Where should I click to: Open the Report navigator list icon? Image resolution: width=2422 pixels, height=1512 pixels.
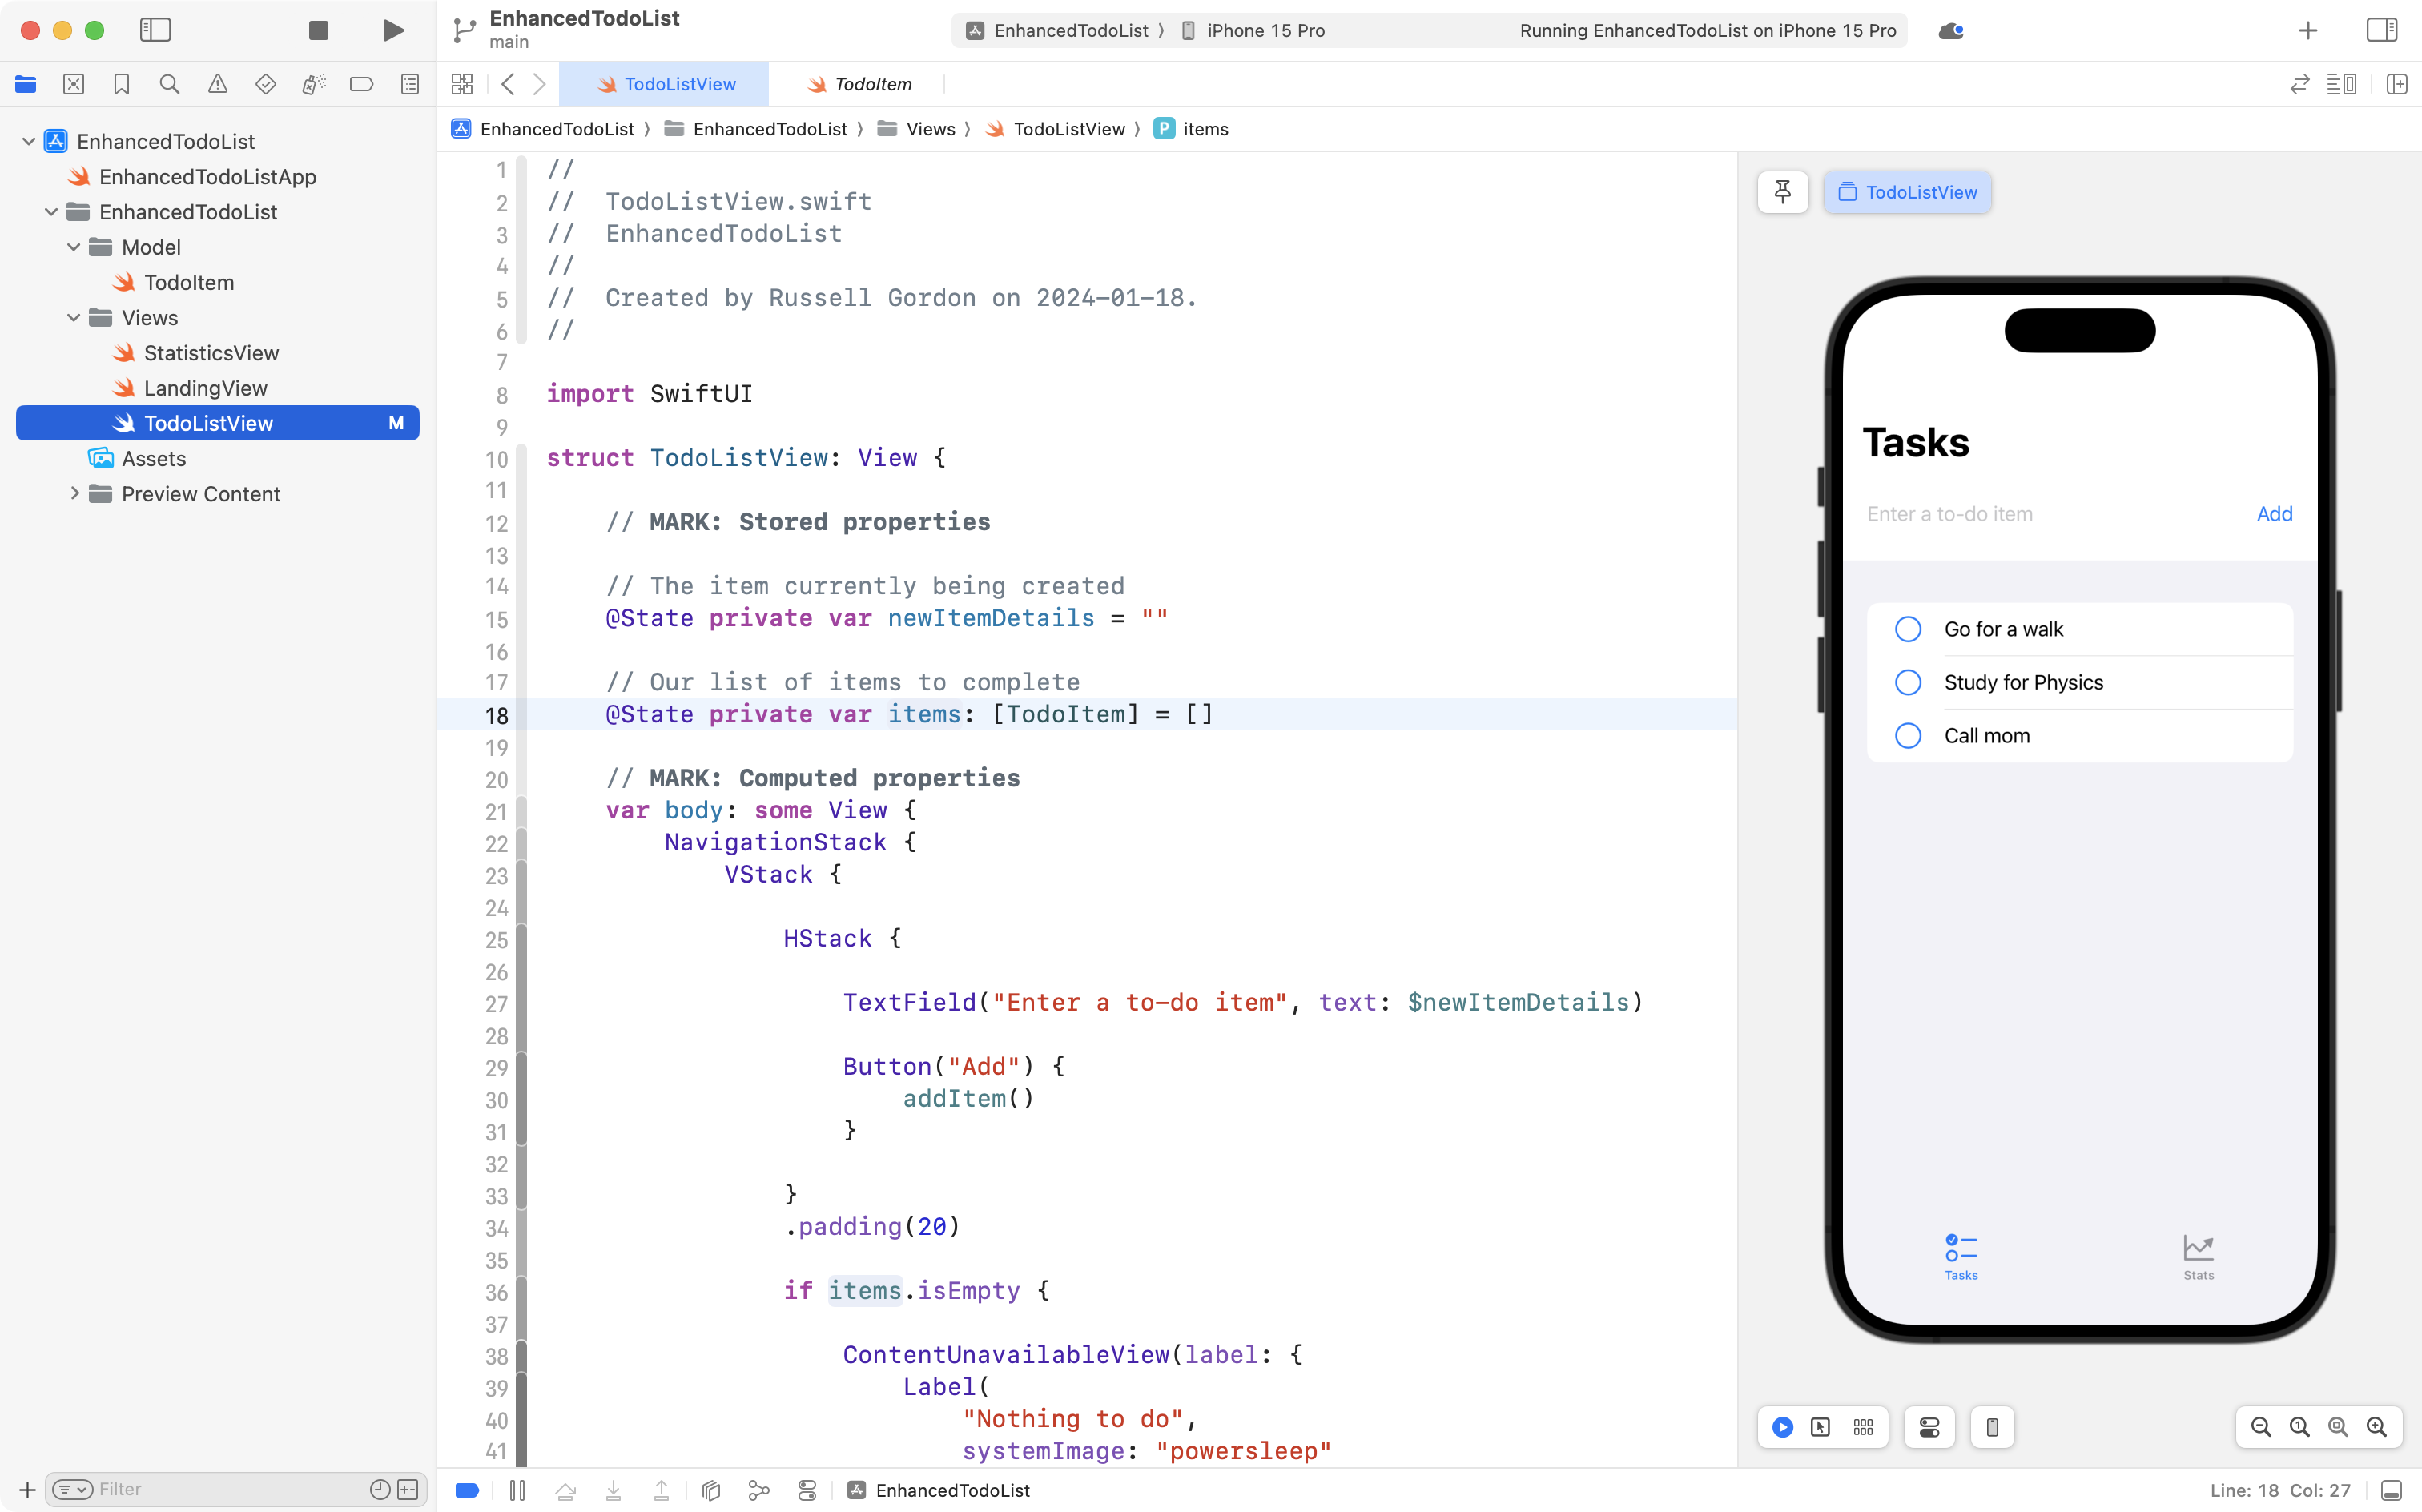[410, 84]
